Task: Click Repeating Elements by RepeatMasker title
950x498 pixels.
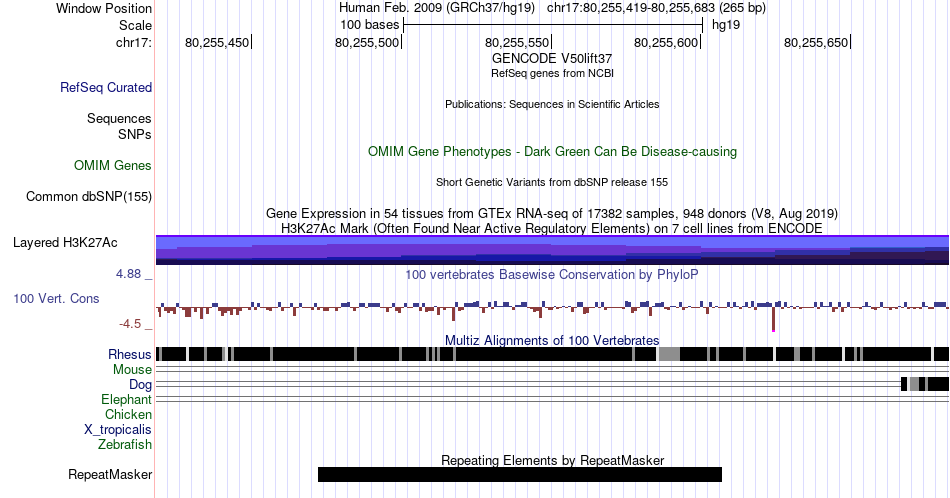Action: click(x=552, y=460)
